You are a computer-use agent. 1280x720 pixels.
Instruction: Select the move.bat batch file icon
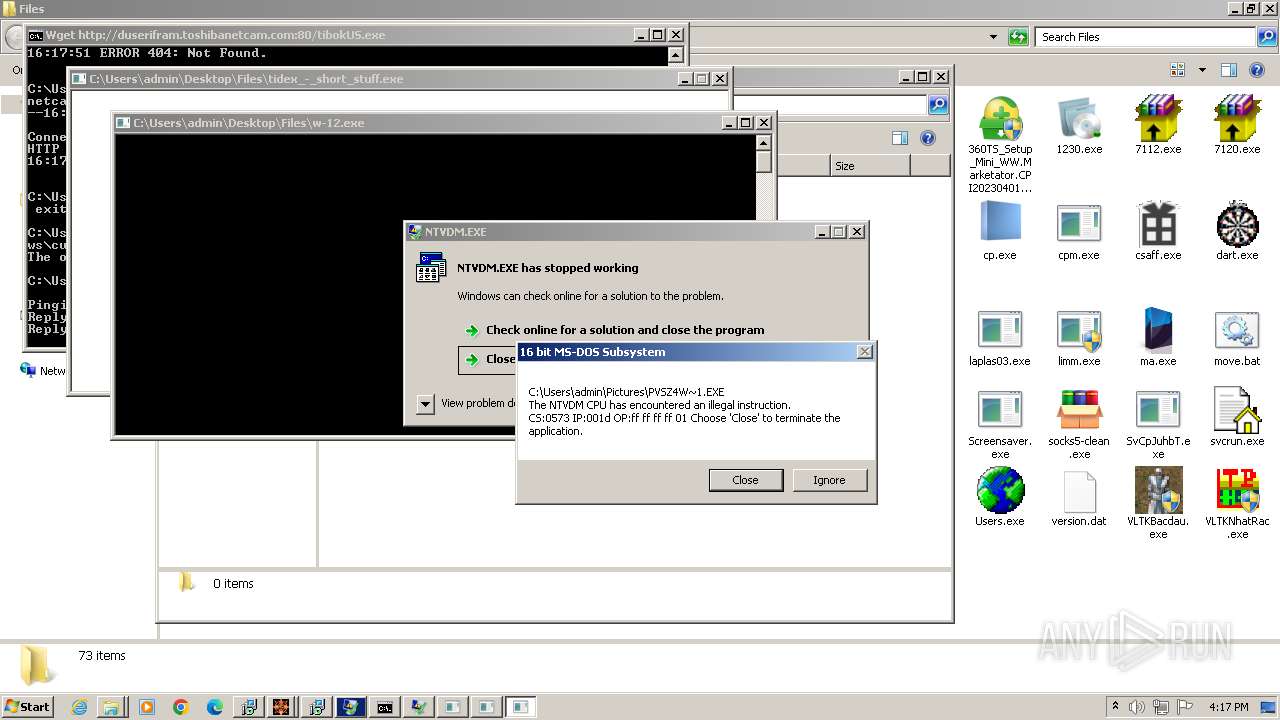1237,330
